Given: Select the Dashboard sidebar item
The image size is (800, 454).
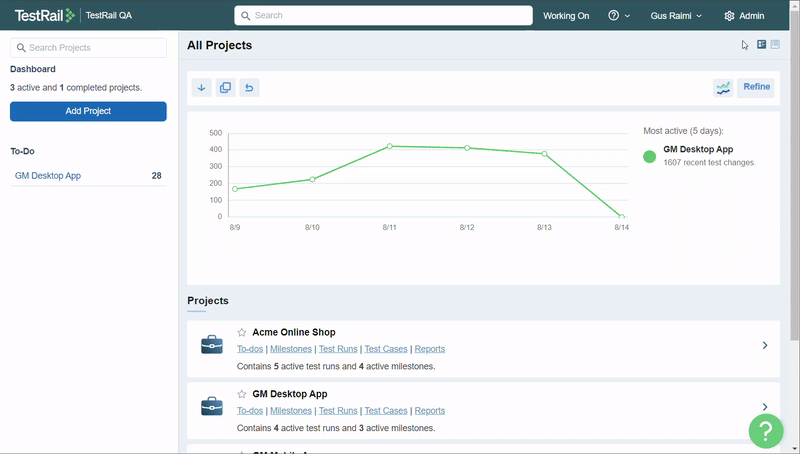Looking at the screenshot, I should [33, 69].
